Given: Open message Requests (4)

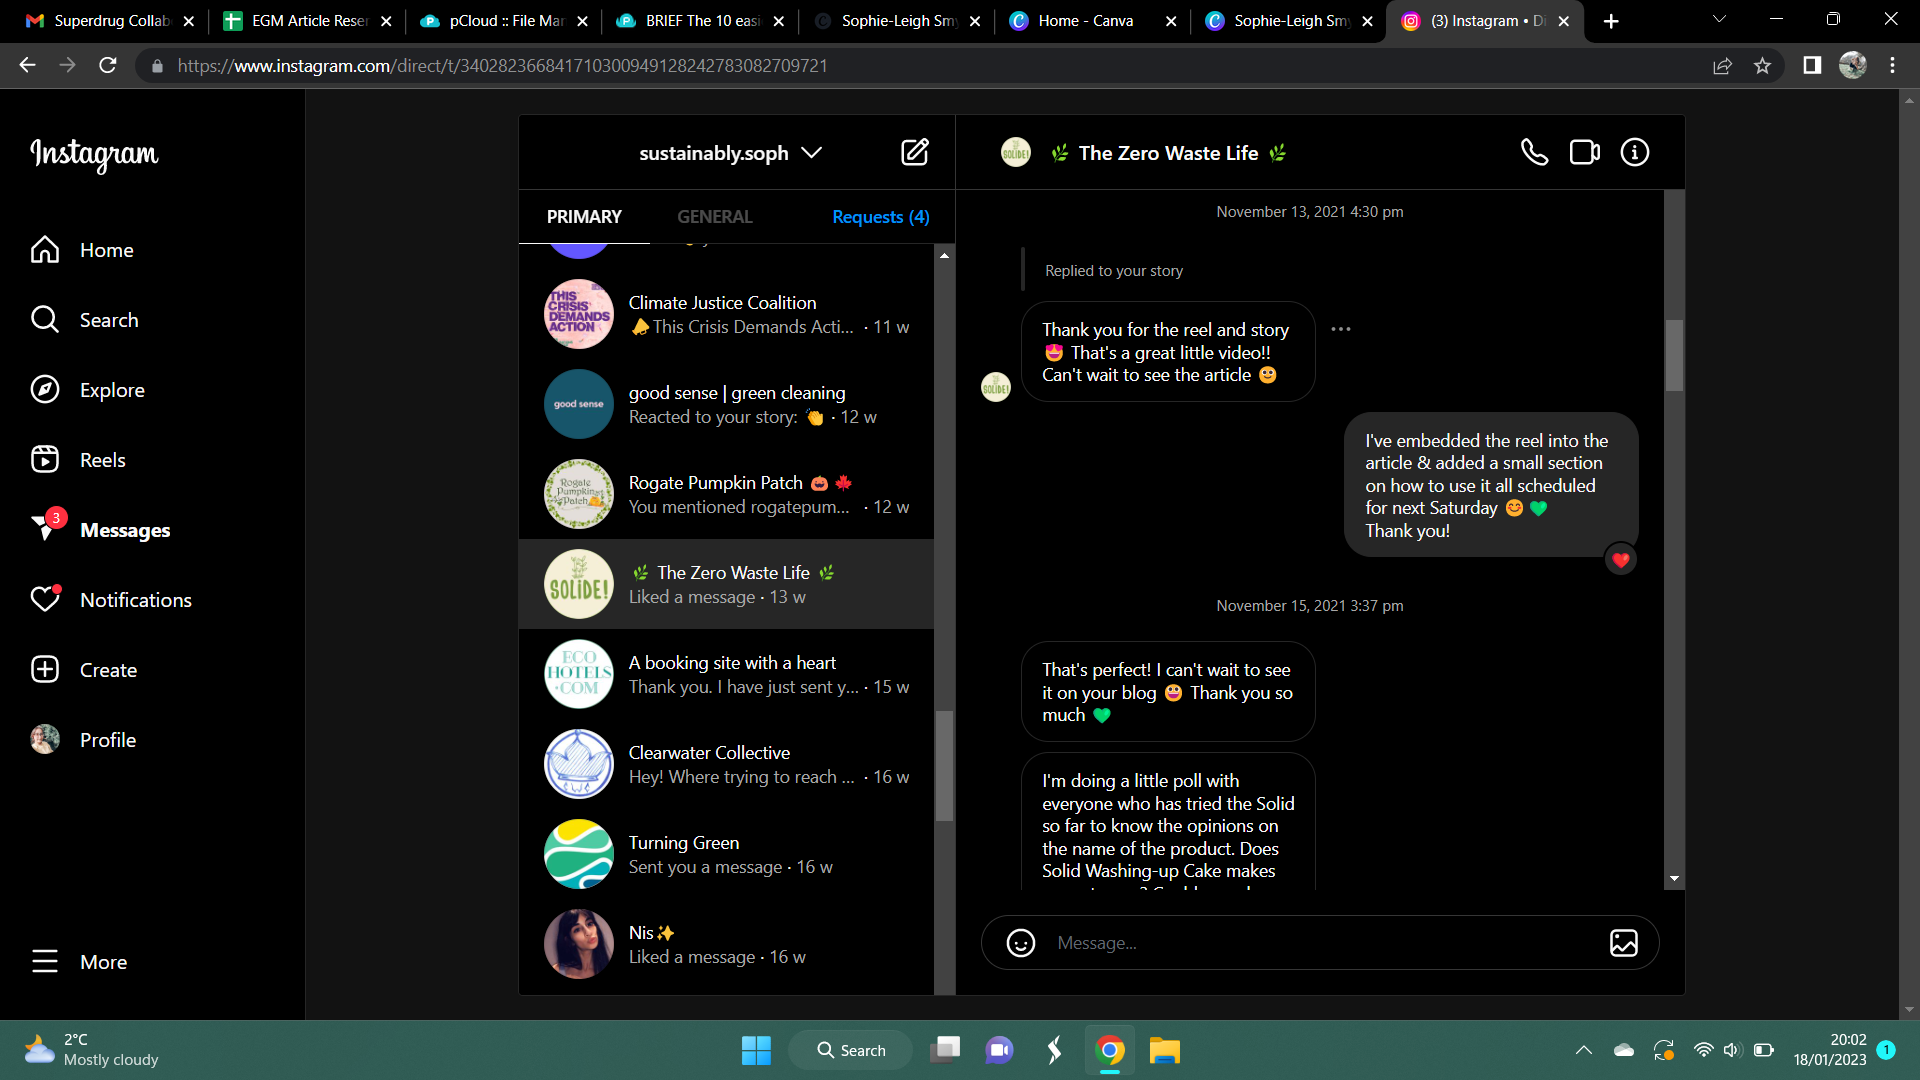Looking at the screenshot, I should [x=880, y=217].
